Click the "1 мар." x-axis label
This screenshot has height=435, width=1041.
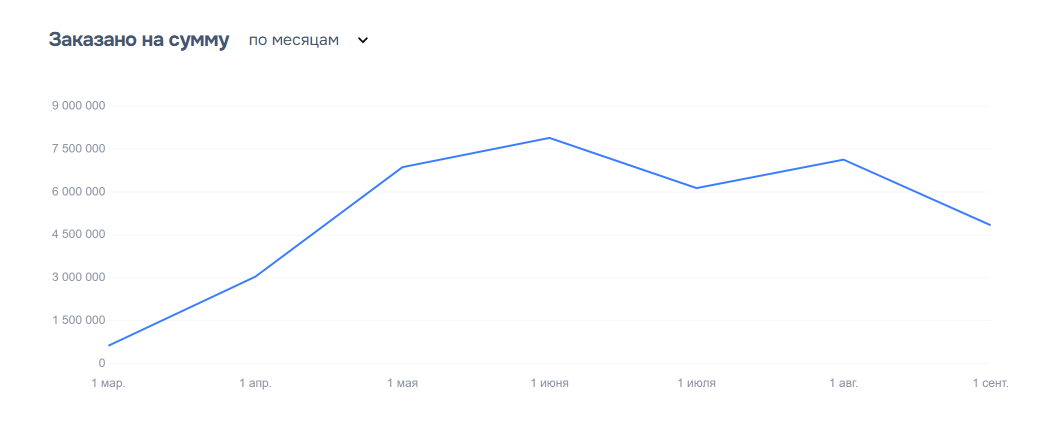108,383
